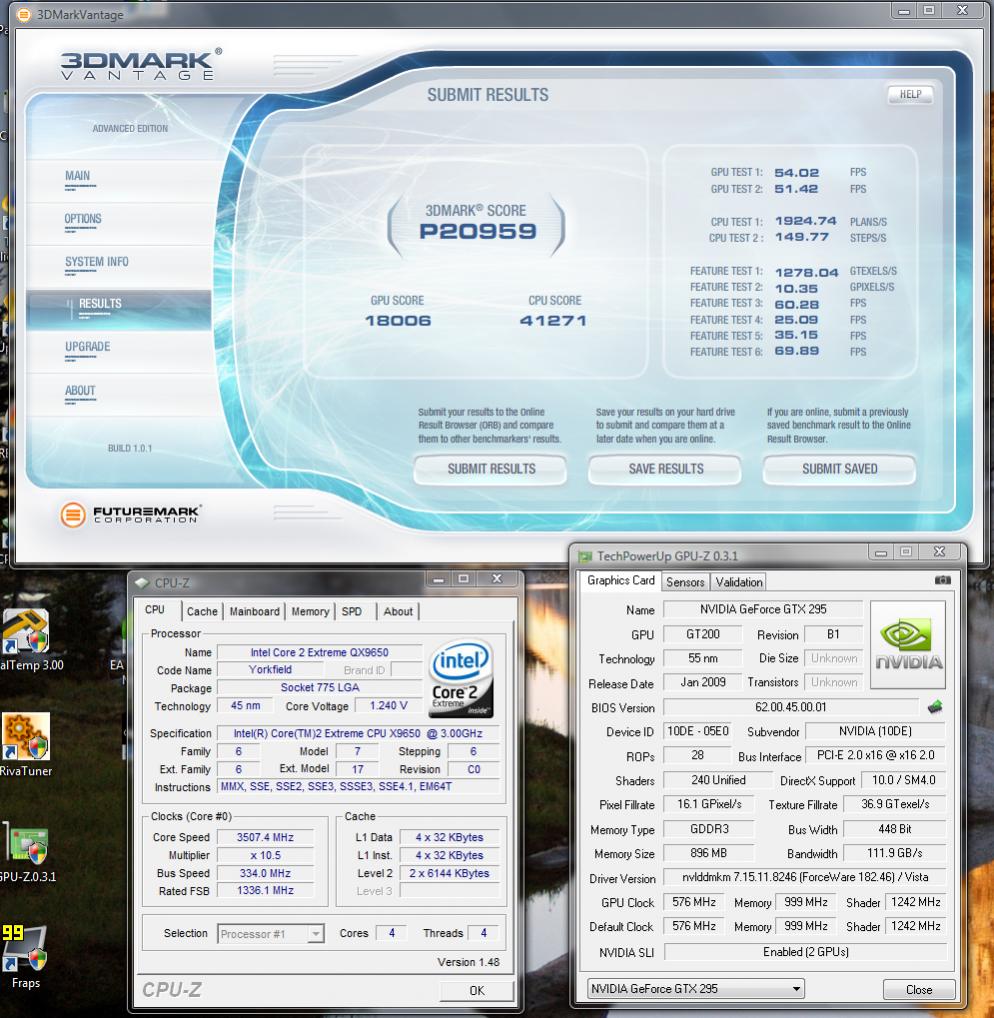
Task: Click the Instructions list MMX, SSE, SSE2
Action: point(358,786)
